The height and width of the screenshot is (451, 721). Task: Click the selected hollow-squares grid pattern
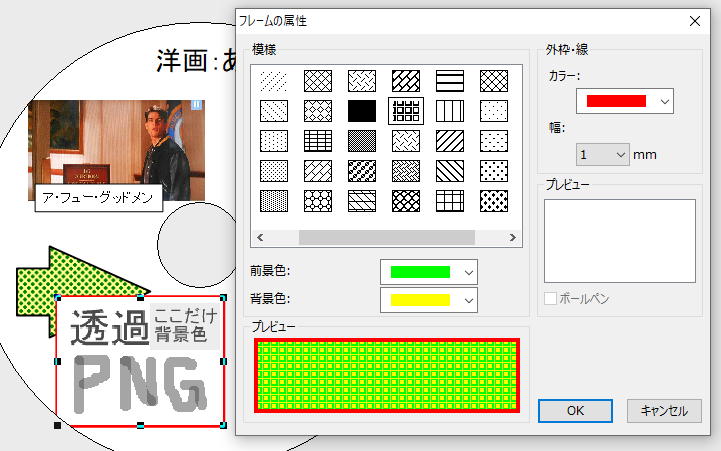(x=406, y=111)
